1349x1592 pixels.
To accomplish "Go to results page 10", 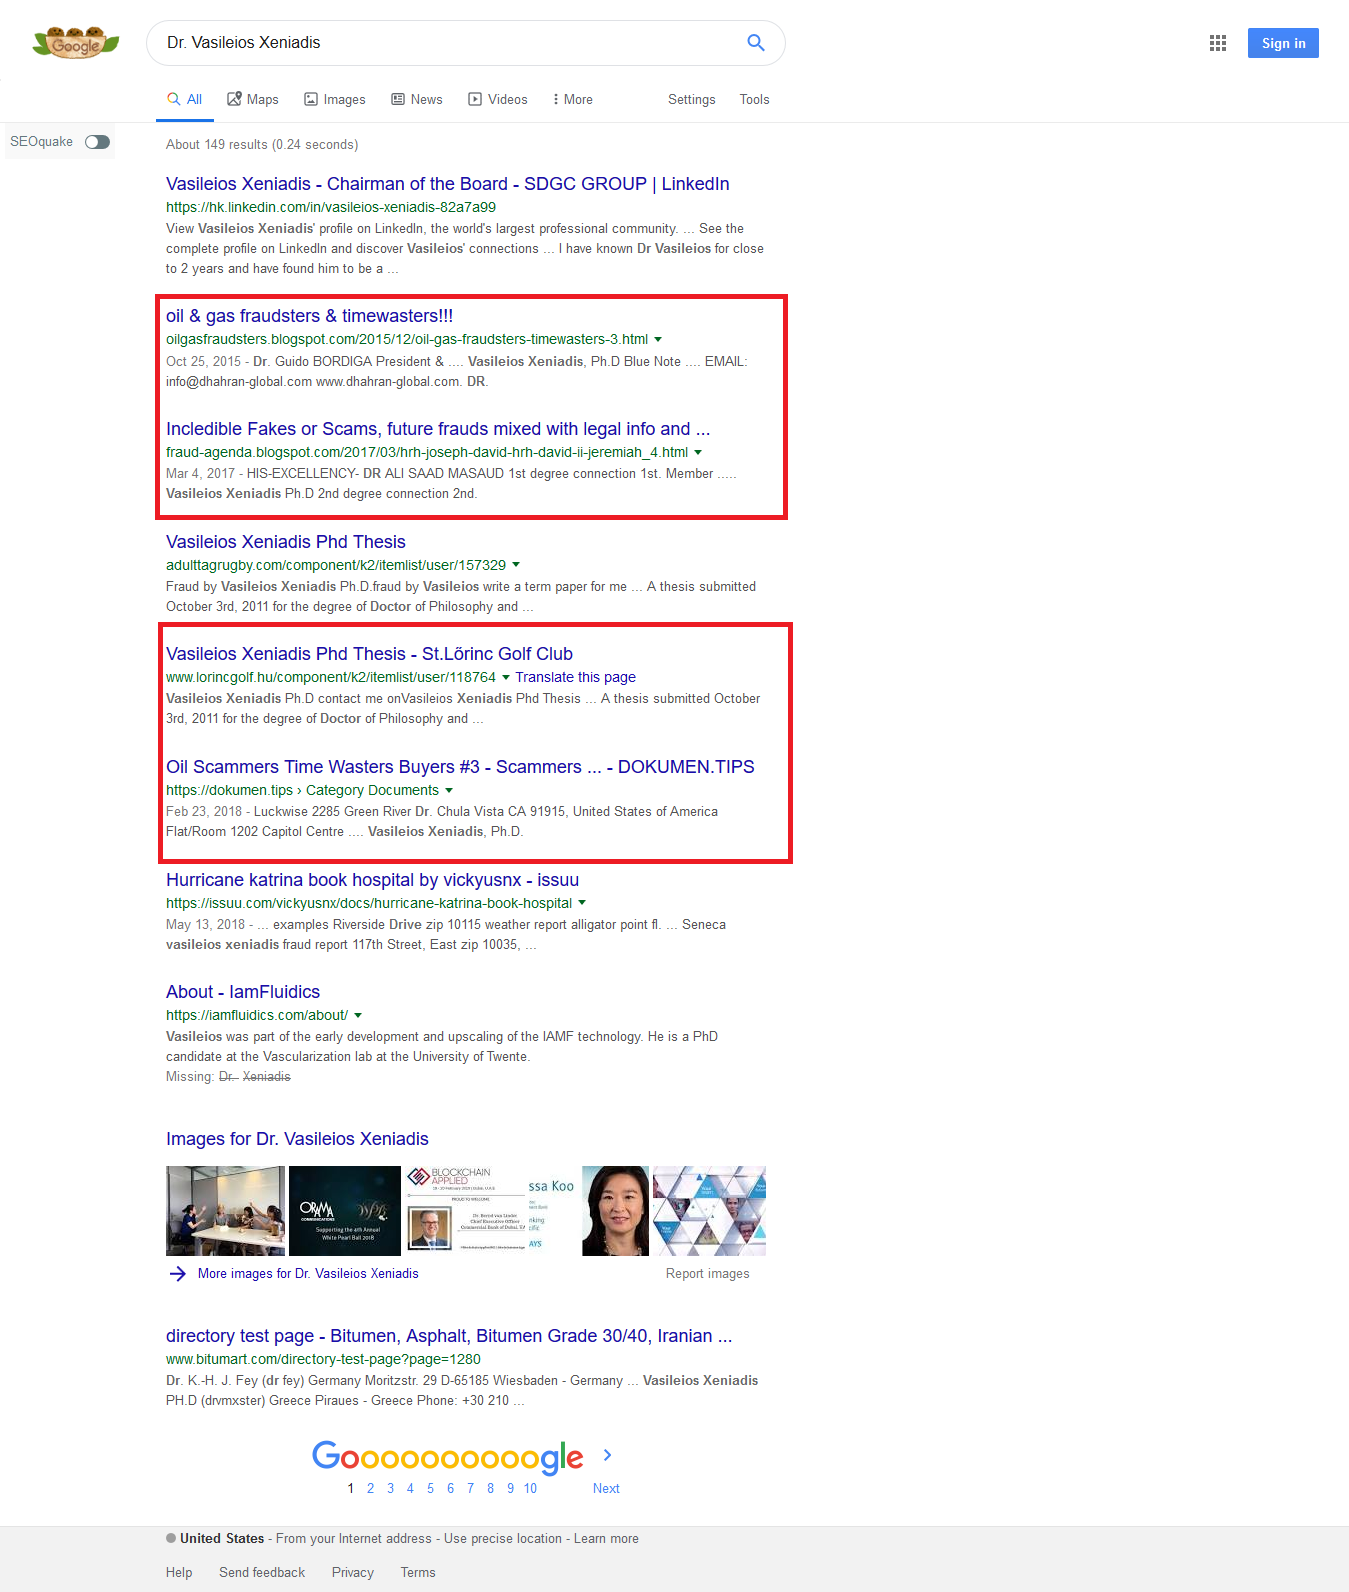I will [530, 1488].
